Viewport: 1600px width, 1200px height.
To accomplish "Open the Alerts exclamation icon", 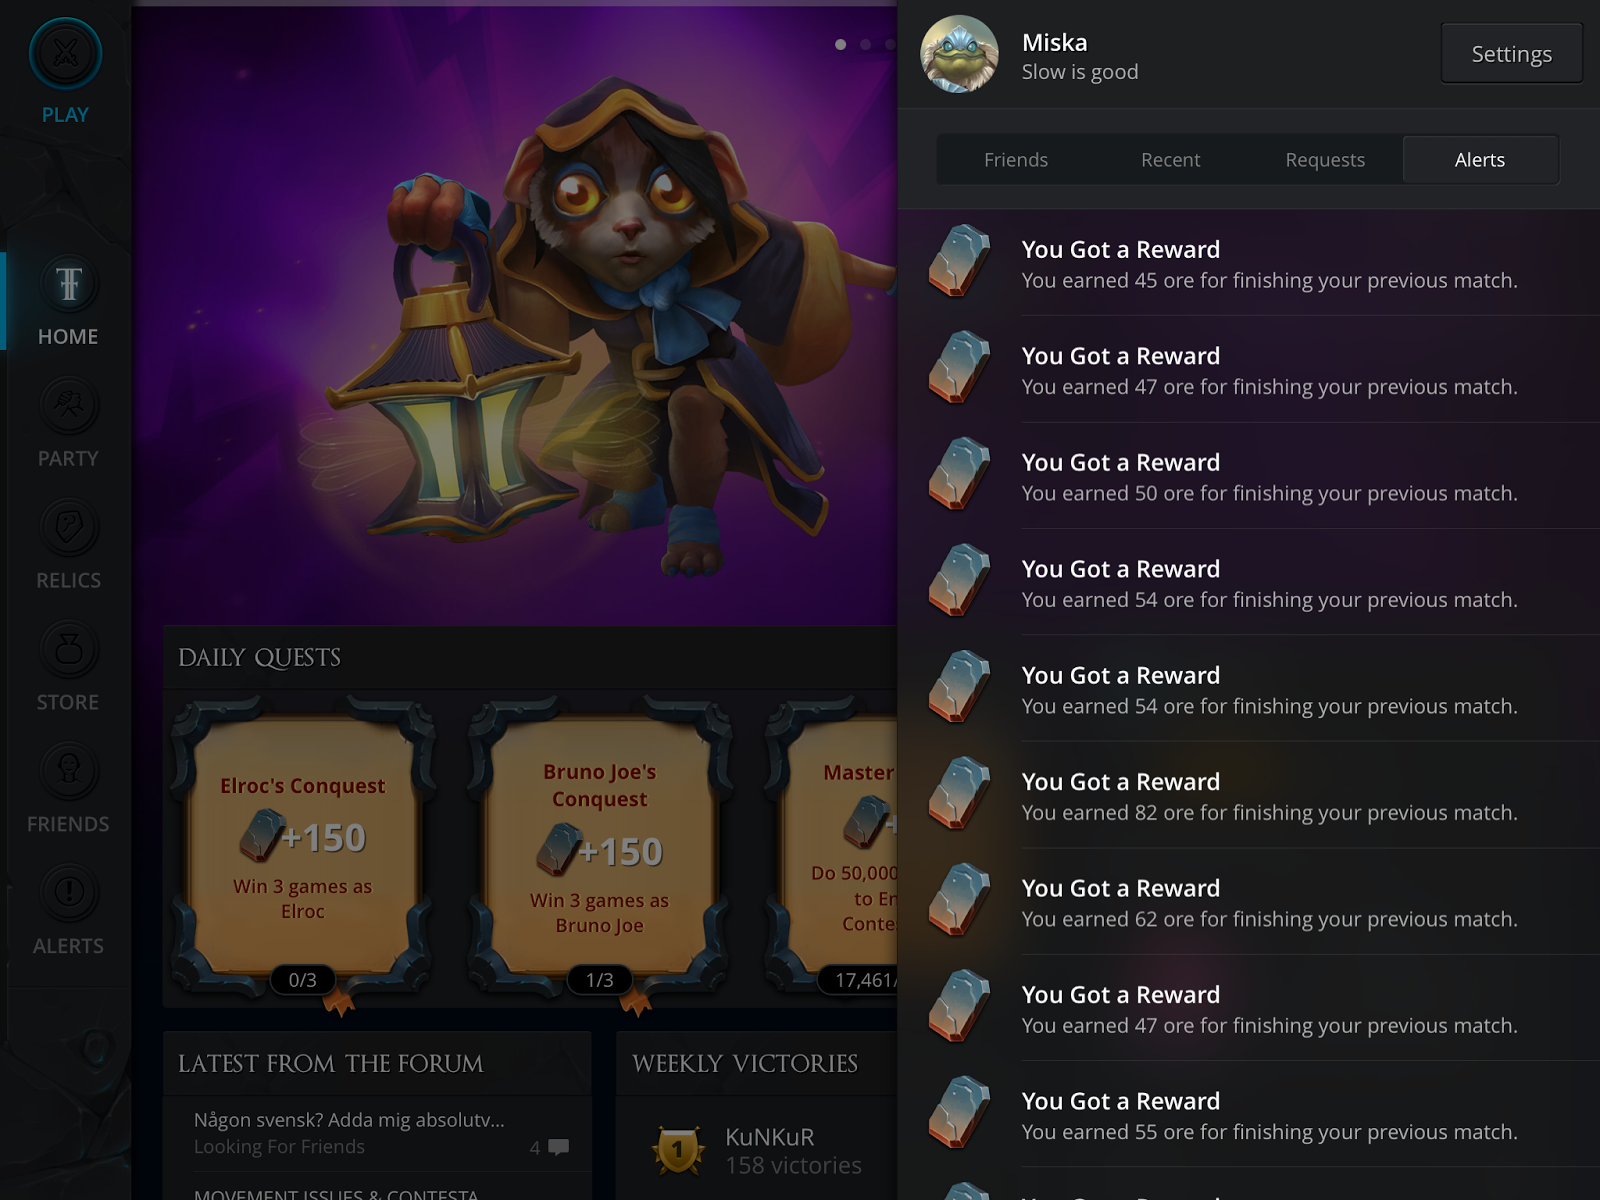I will (x=68, y=893).
